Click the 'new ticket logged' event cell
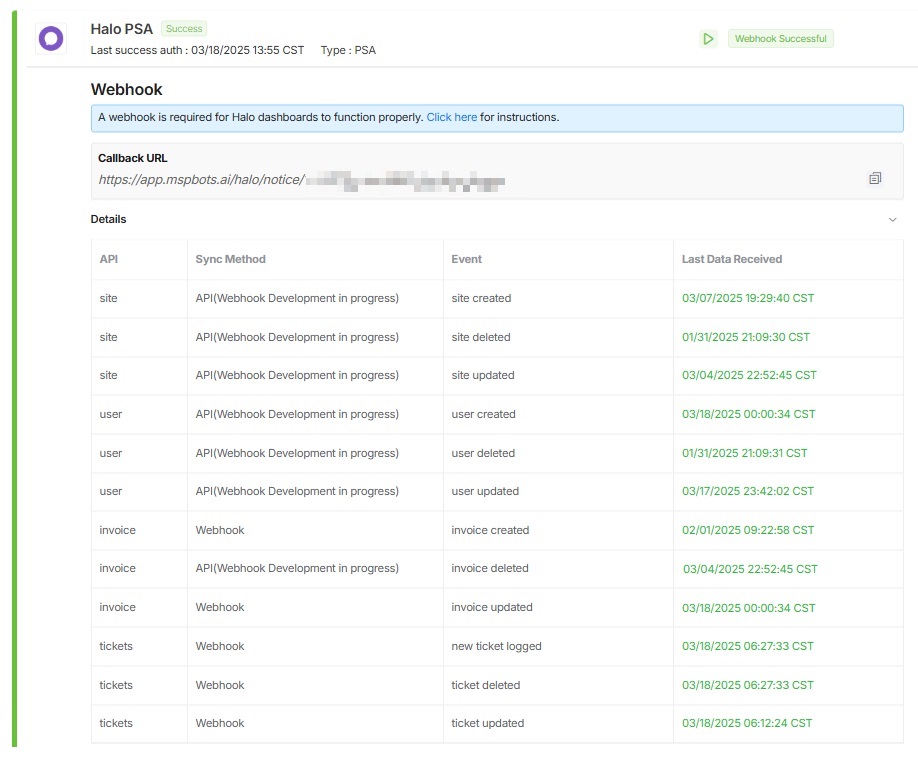This screenshot has width=918, height=757. pyautogui.click(x=496, y=646)
